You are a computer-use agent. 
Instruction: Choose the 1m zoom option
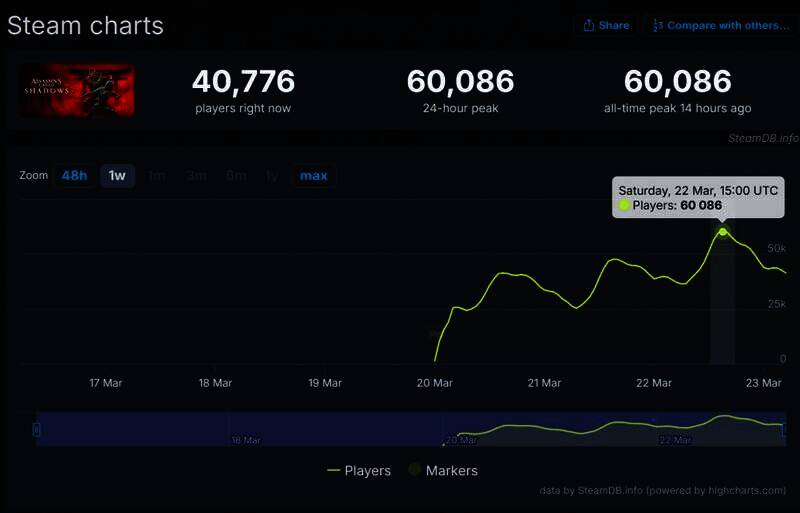[157, 176]
